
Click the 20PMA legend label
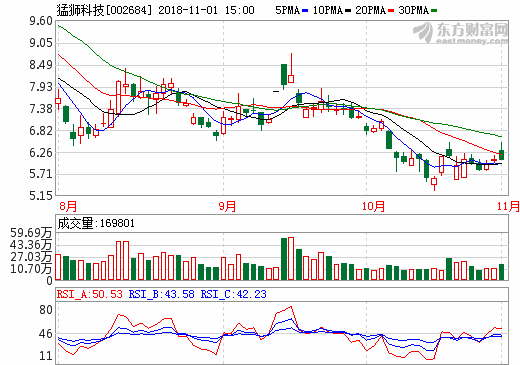[370, 10]
